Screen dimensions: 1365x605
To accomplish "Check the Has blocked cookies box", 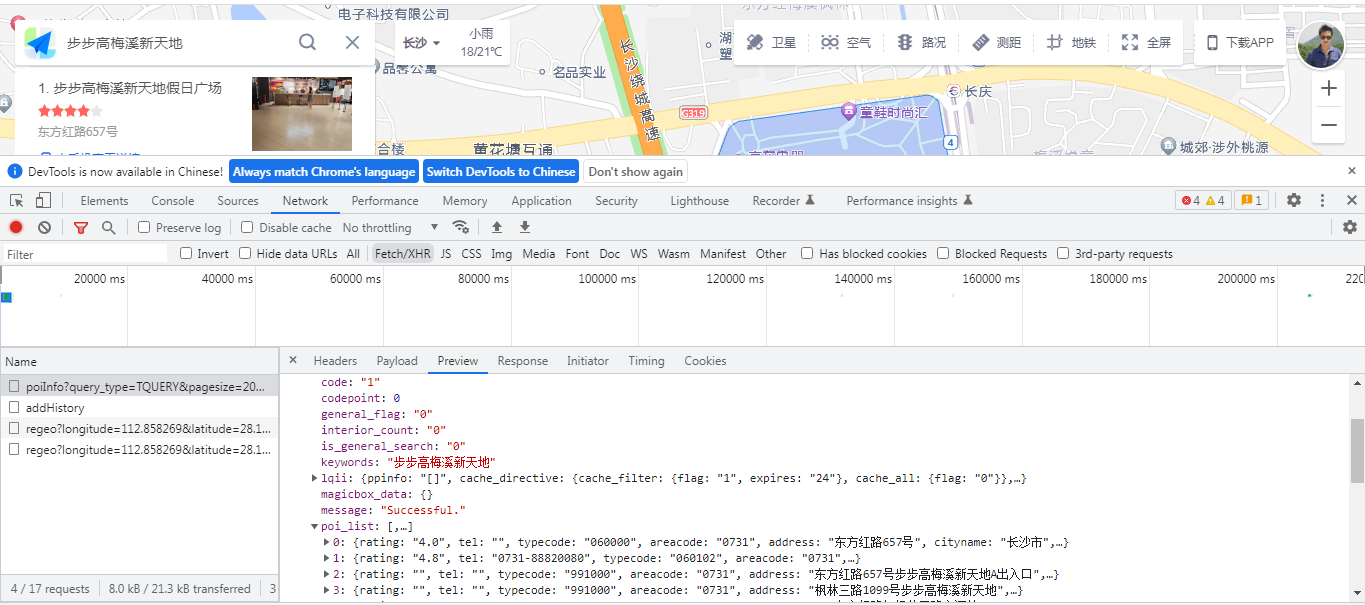I will [x=807, y=253].
